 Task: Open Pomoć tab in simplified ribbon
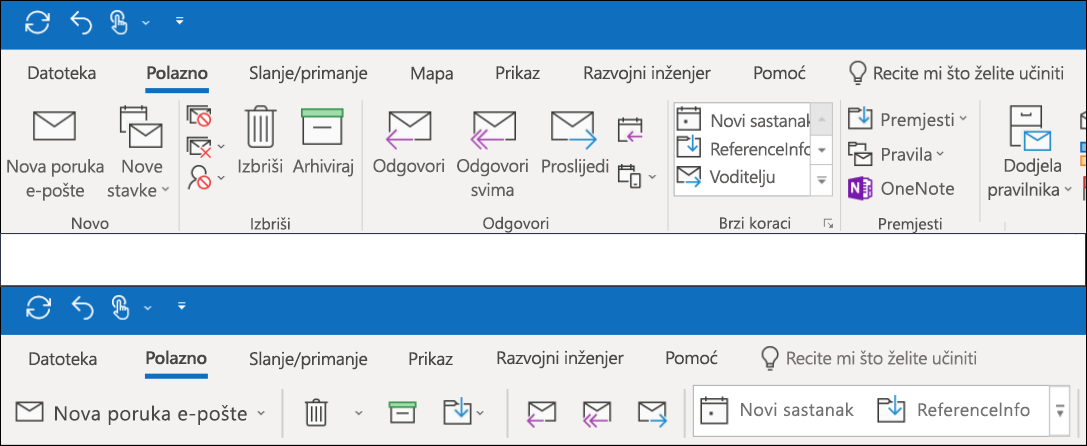click(x=690, y=359)
